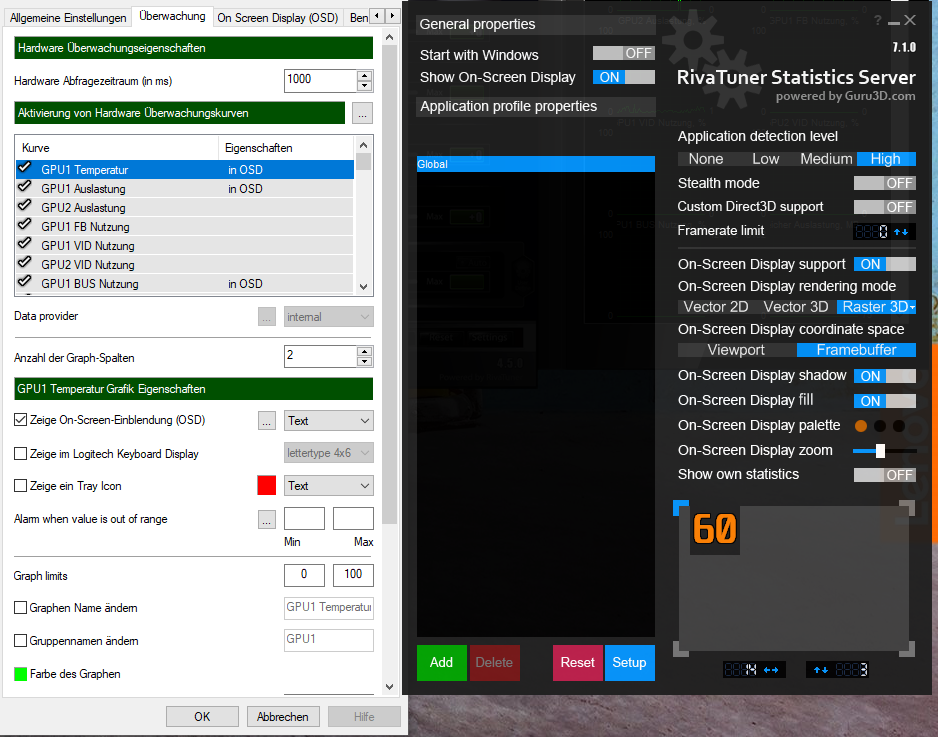Decrease Hardware Abfragezeitraum spinner value
Viewport: 938px width, 737px height.
point(364,86)
